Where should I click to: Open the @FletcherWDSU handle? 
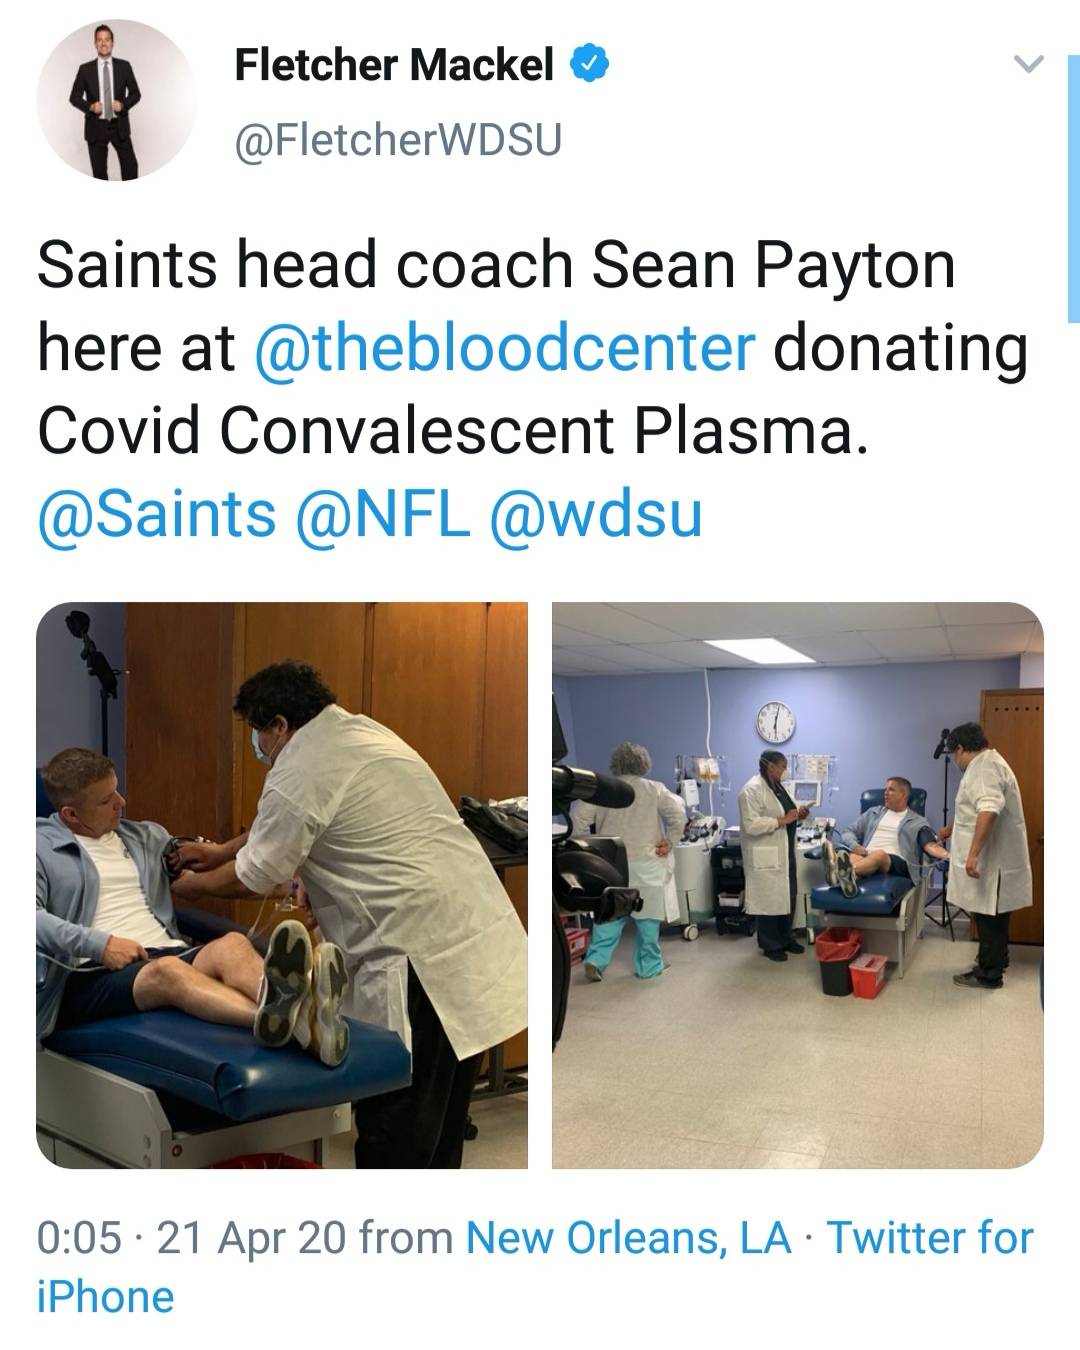[398, 140]
